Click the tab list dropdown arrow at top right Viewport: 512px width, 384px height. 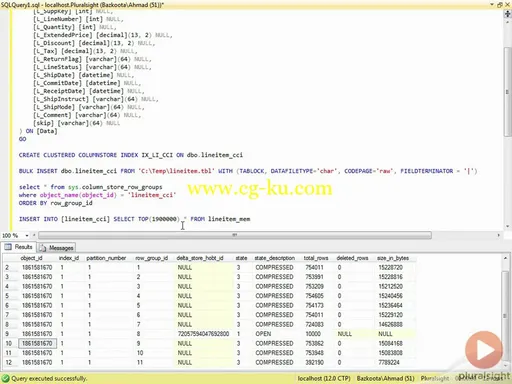pyautogui.click(x=492, y=4)
